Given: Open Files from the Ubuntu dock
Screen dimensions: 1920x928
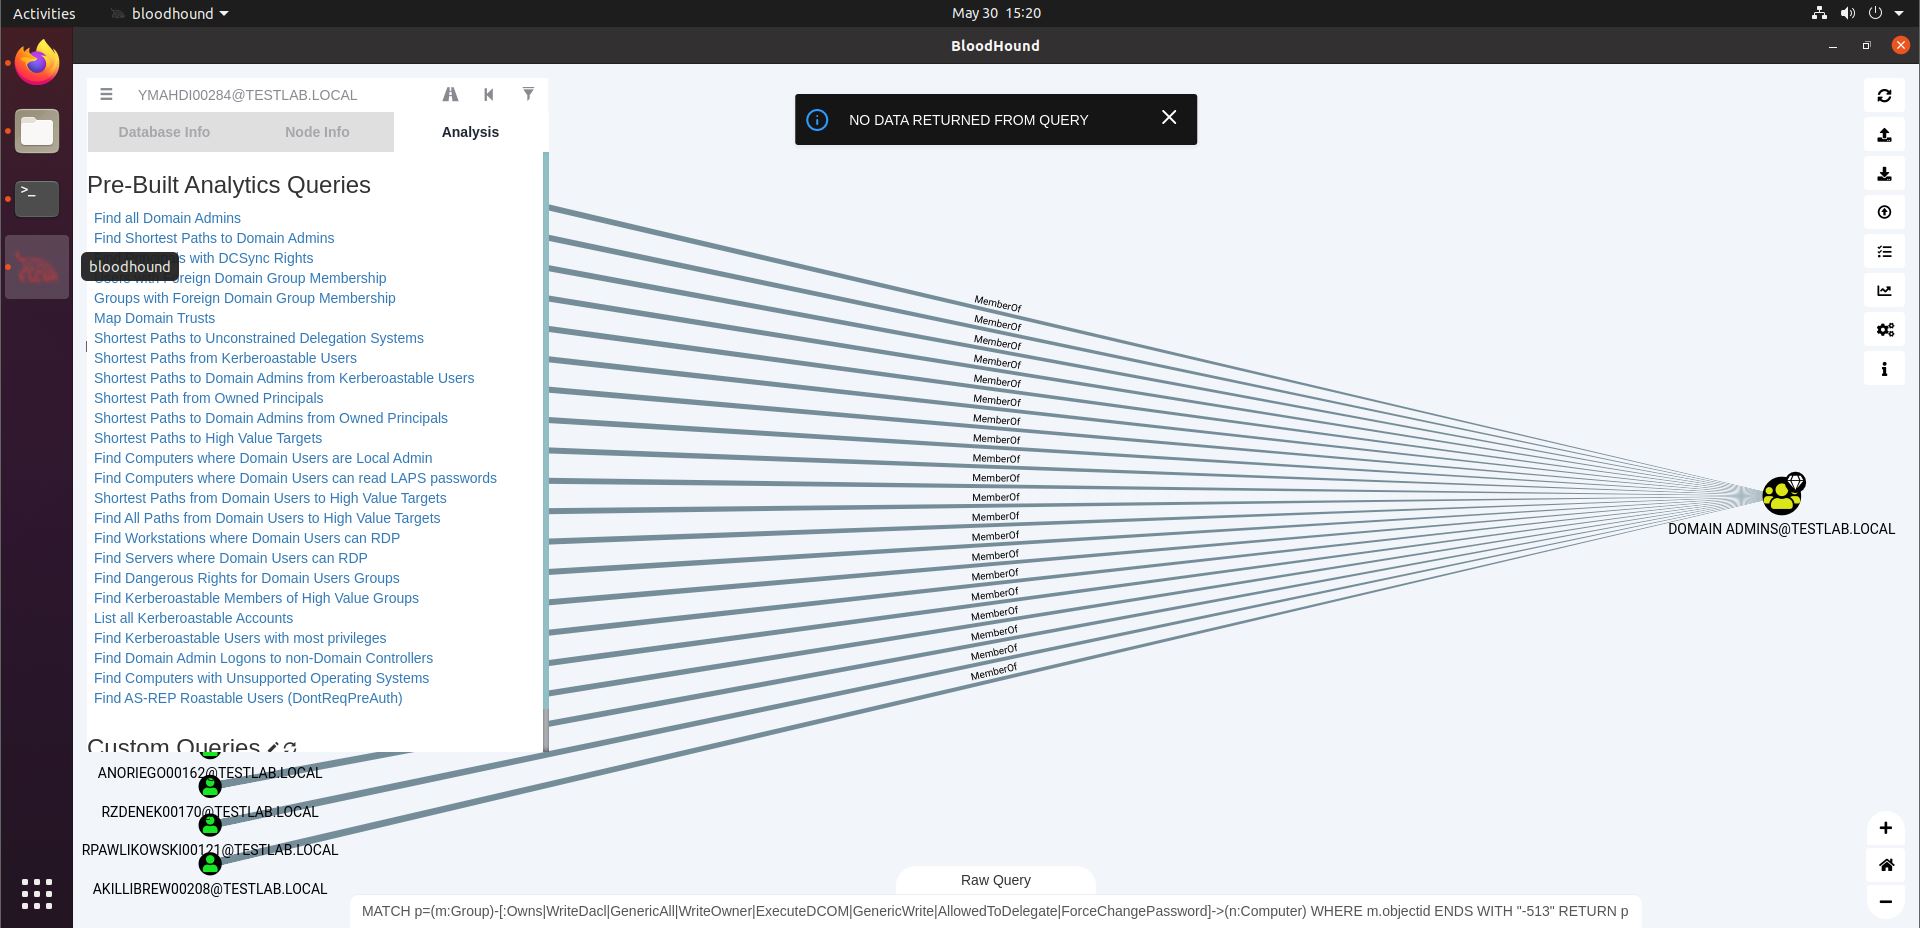Looking at the screenshot, I should 37,131.
